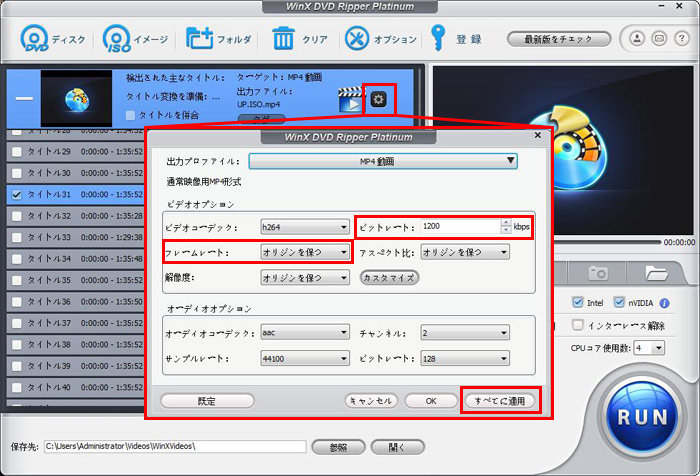Select Title 34 row 1:35:48
This screenshot has width=700, height=476.
pyautogui.click(x=76, y=259)
